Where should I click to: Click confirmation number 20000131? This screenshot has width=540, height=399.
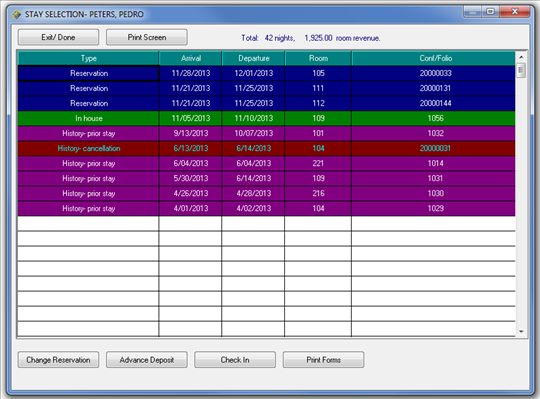tap(434, 88)
